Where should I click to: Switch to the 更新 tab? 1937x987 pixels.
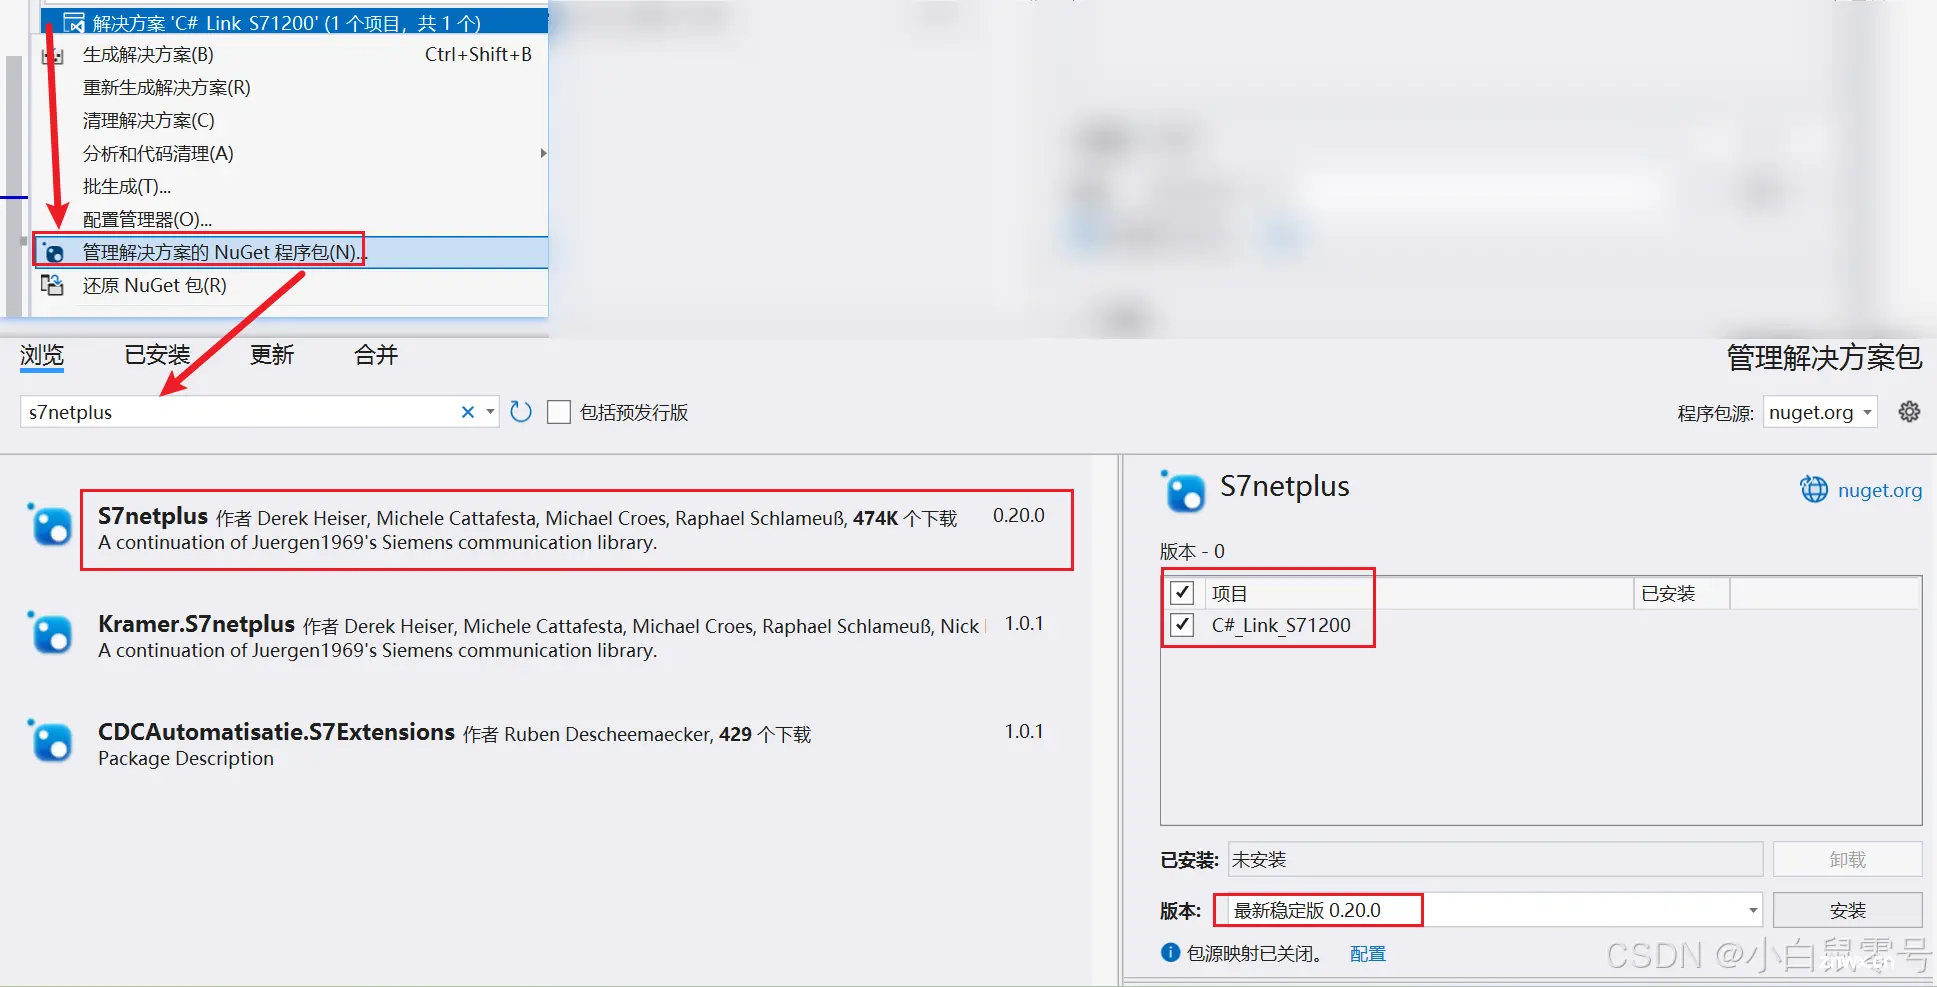click(272, 355)
